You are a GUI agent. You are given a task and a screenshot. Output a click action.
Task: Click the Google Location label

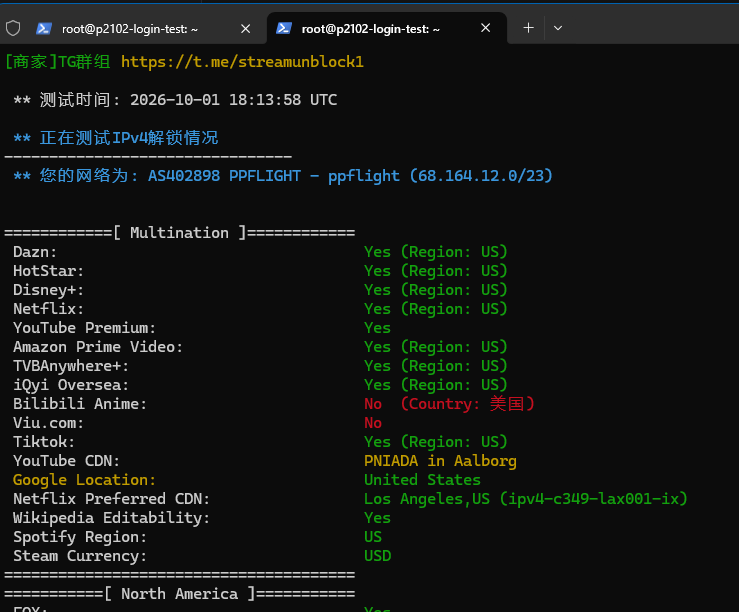[84, 480]
